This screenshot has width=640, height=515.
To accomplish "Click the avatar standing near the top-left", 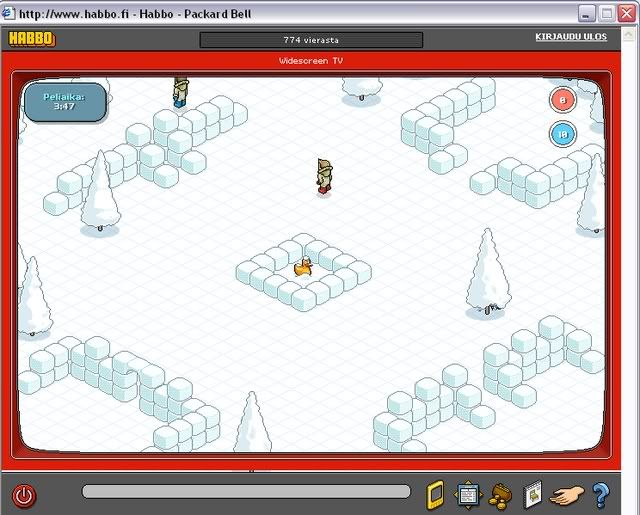I will [x=180, y=91].
